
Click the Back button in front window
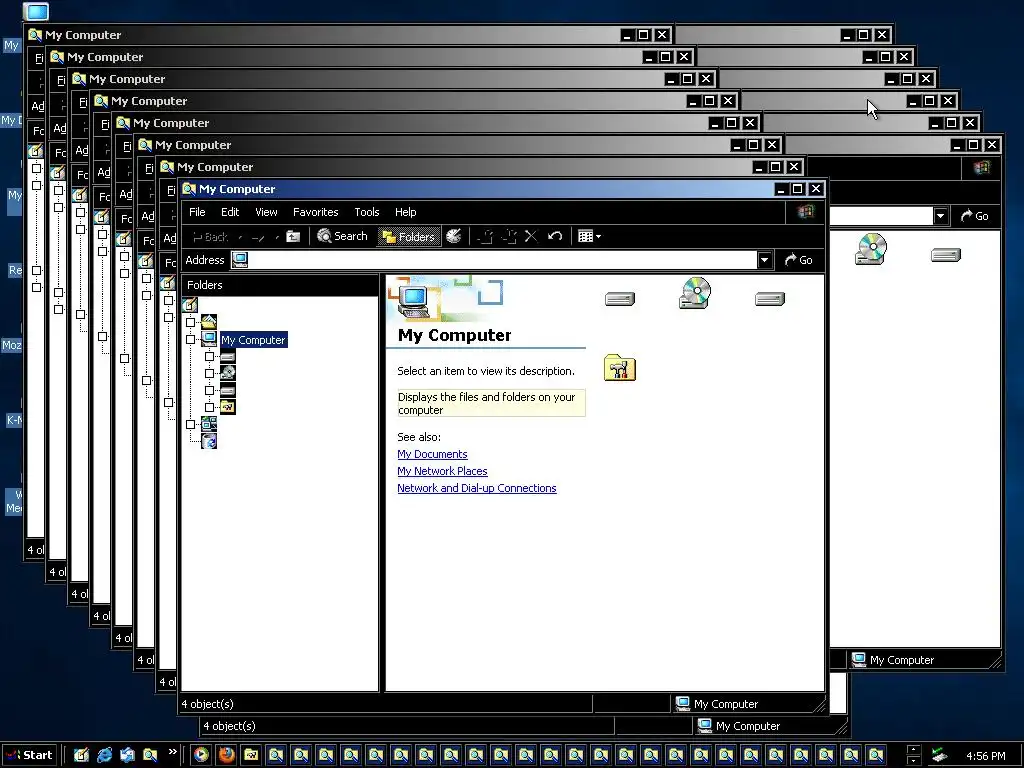coord(210,236)
